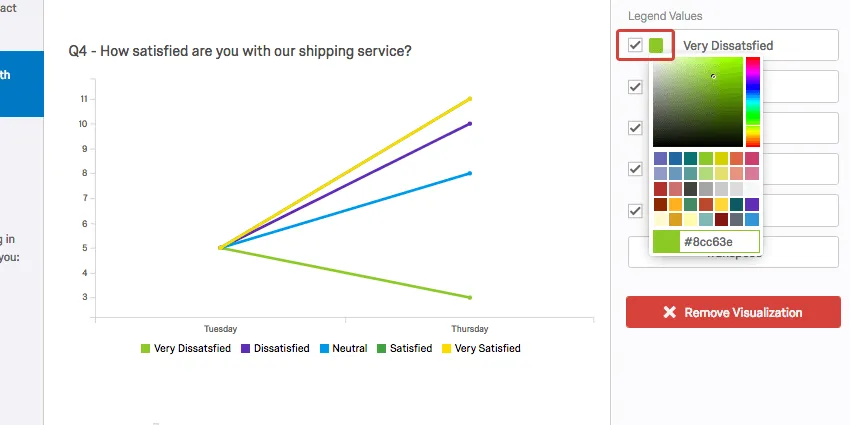
Task: Uncheck the second legend value checkbox
Action: (x=635, y=87)
